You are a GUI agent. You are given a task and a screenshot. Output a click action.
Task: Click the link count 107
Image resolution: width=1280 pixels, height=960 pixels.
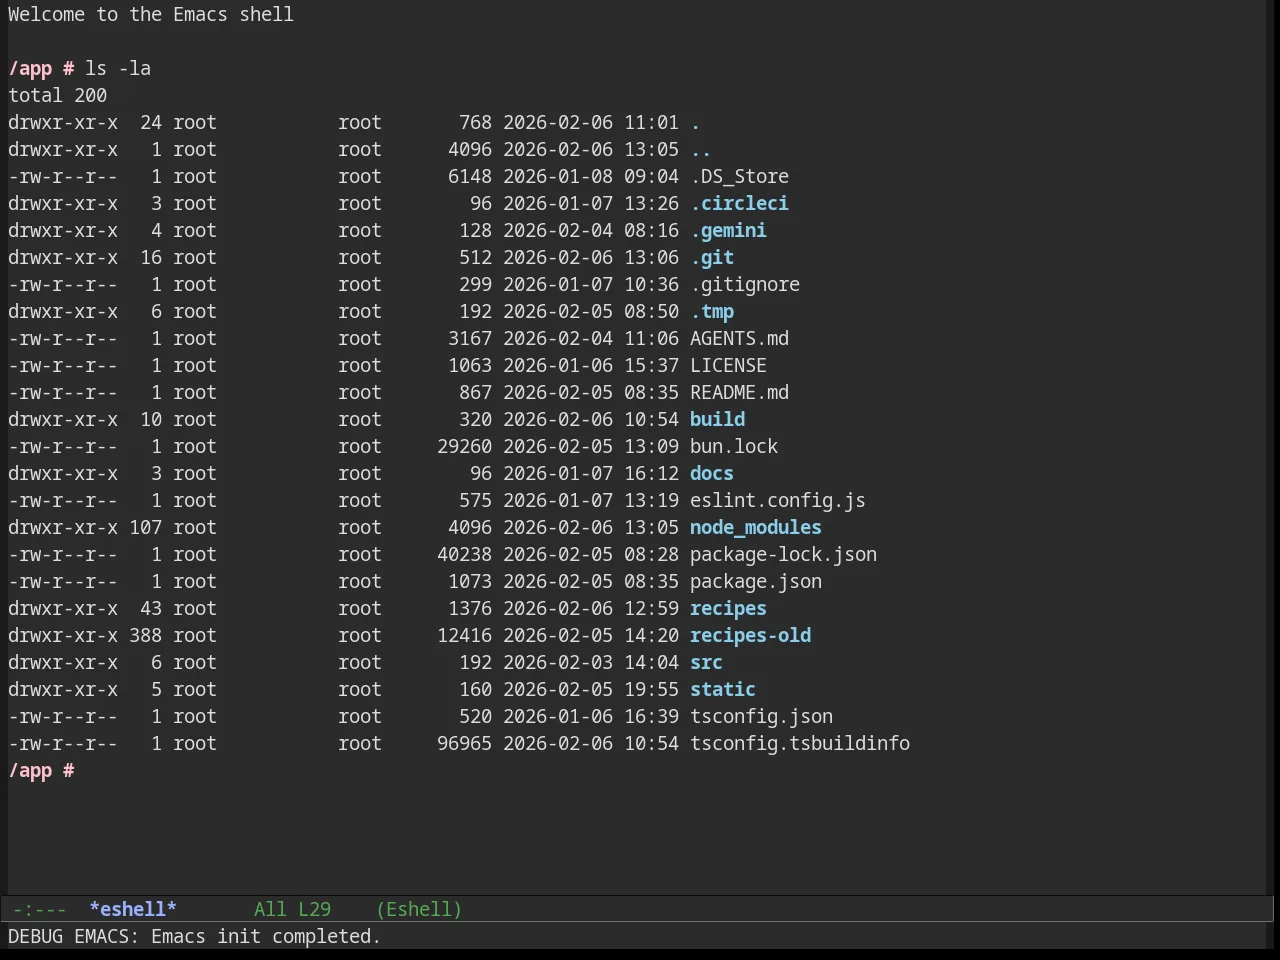145,527
